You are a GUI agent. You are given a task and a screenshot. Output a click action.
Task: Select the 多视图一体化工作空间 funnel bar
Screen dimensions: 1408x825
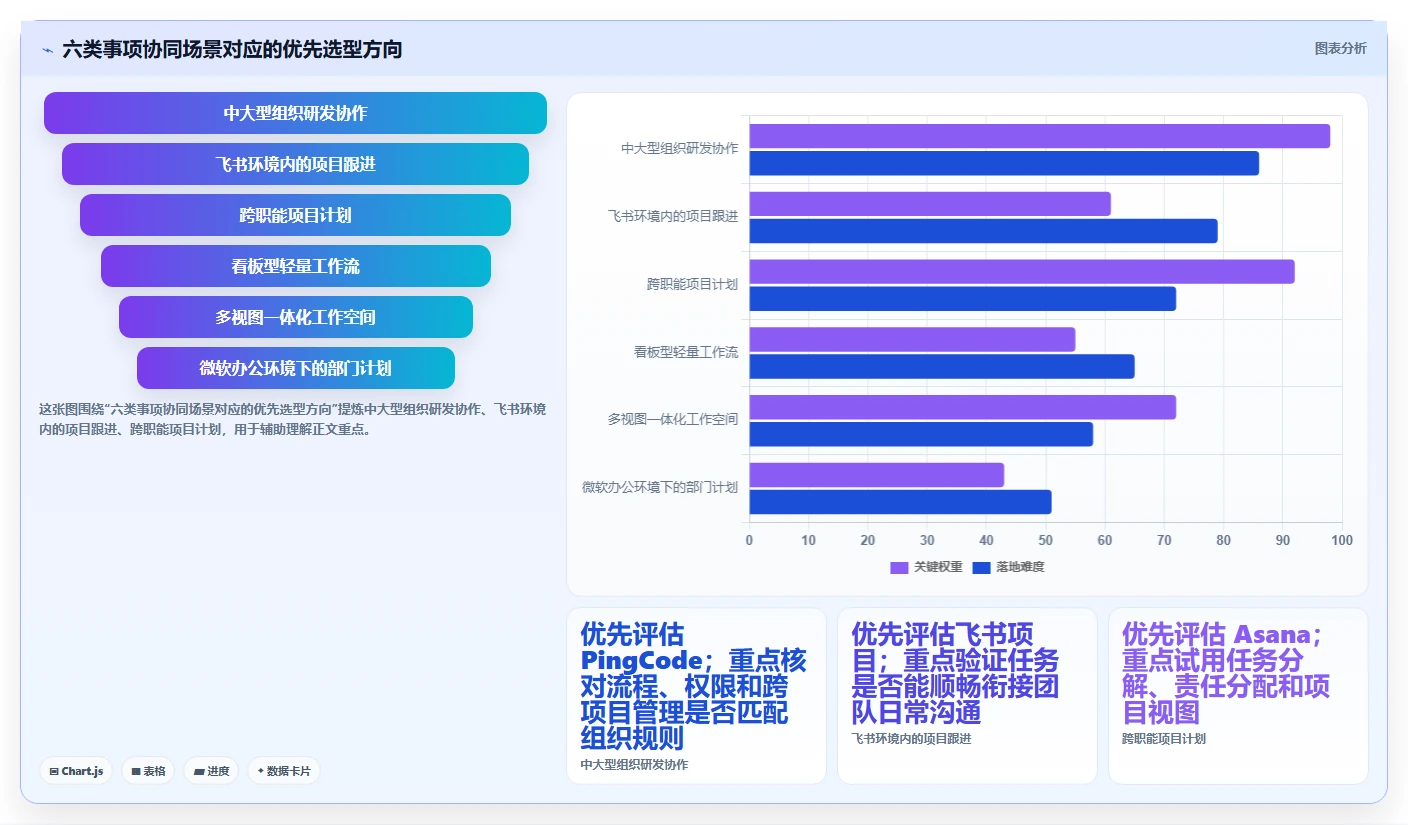[295, 317]
